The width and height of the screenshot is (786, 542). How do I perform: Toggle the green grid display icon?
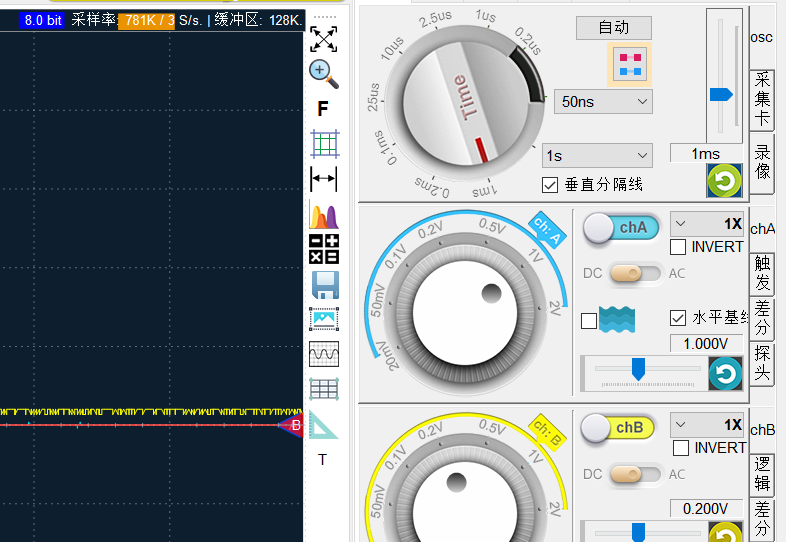324,144
